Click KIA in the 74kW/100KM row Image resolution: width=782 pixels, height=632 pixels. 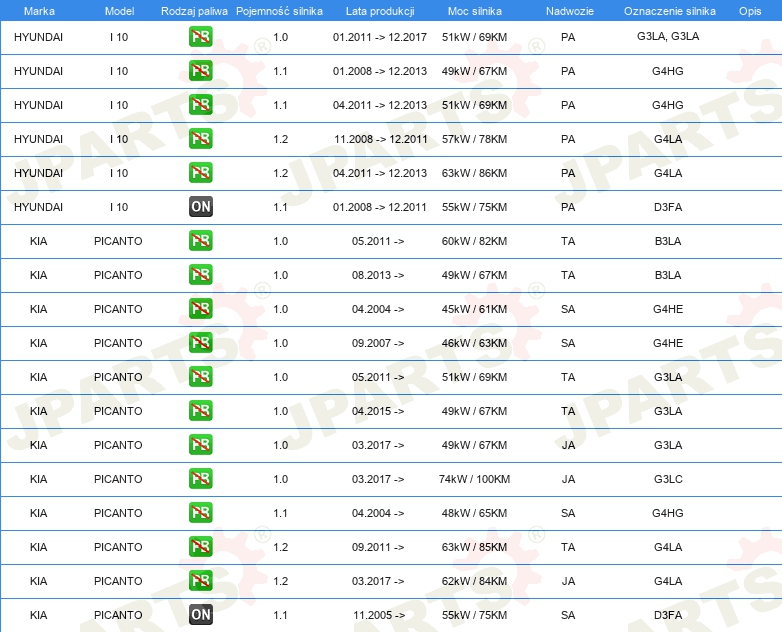click(x=38, y=479)
